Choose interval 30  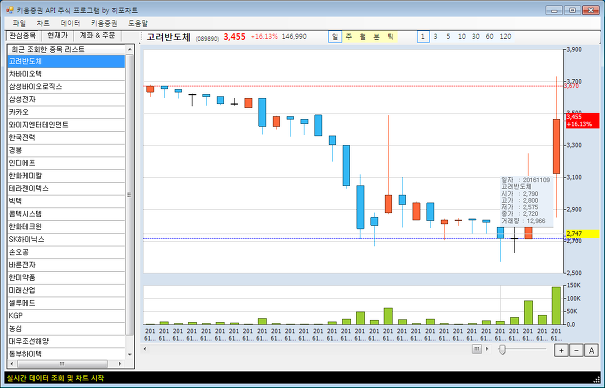475,37
